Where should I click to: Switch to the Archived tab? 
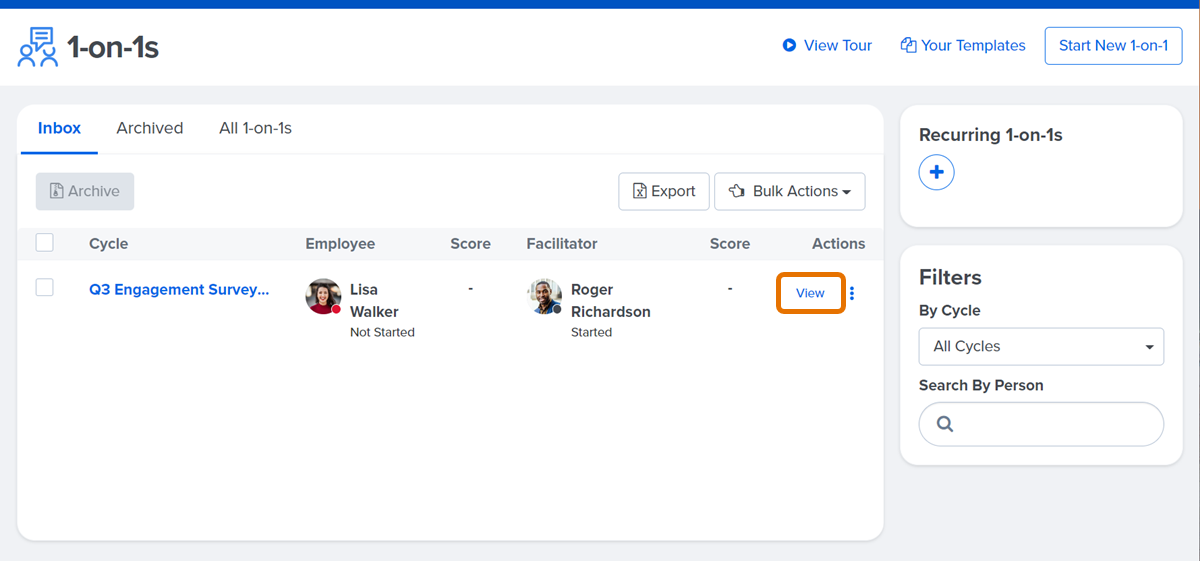149,128
